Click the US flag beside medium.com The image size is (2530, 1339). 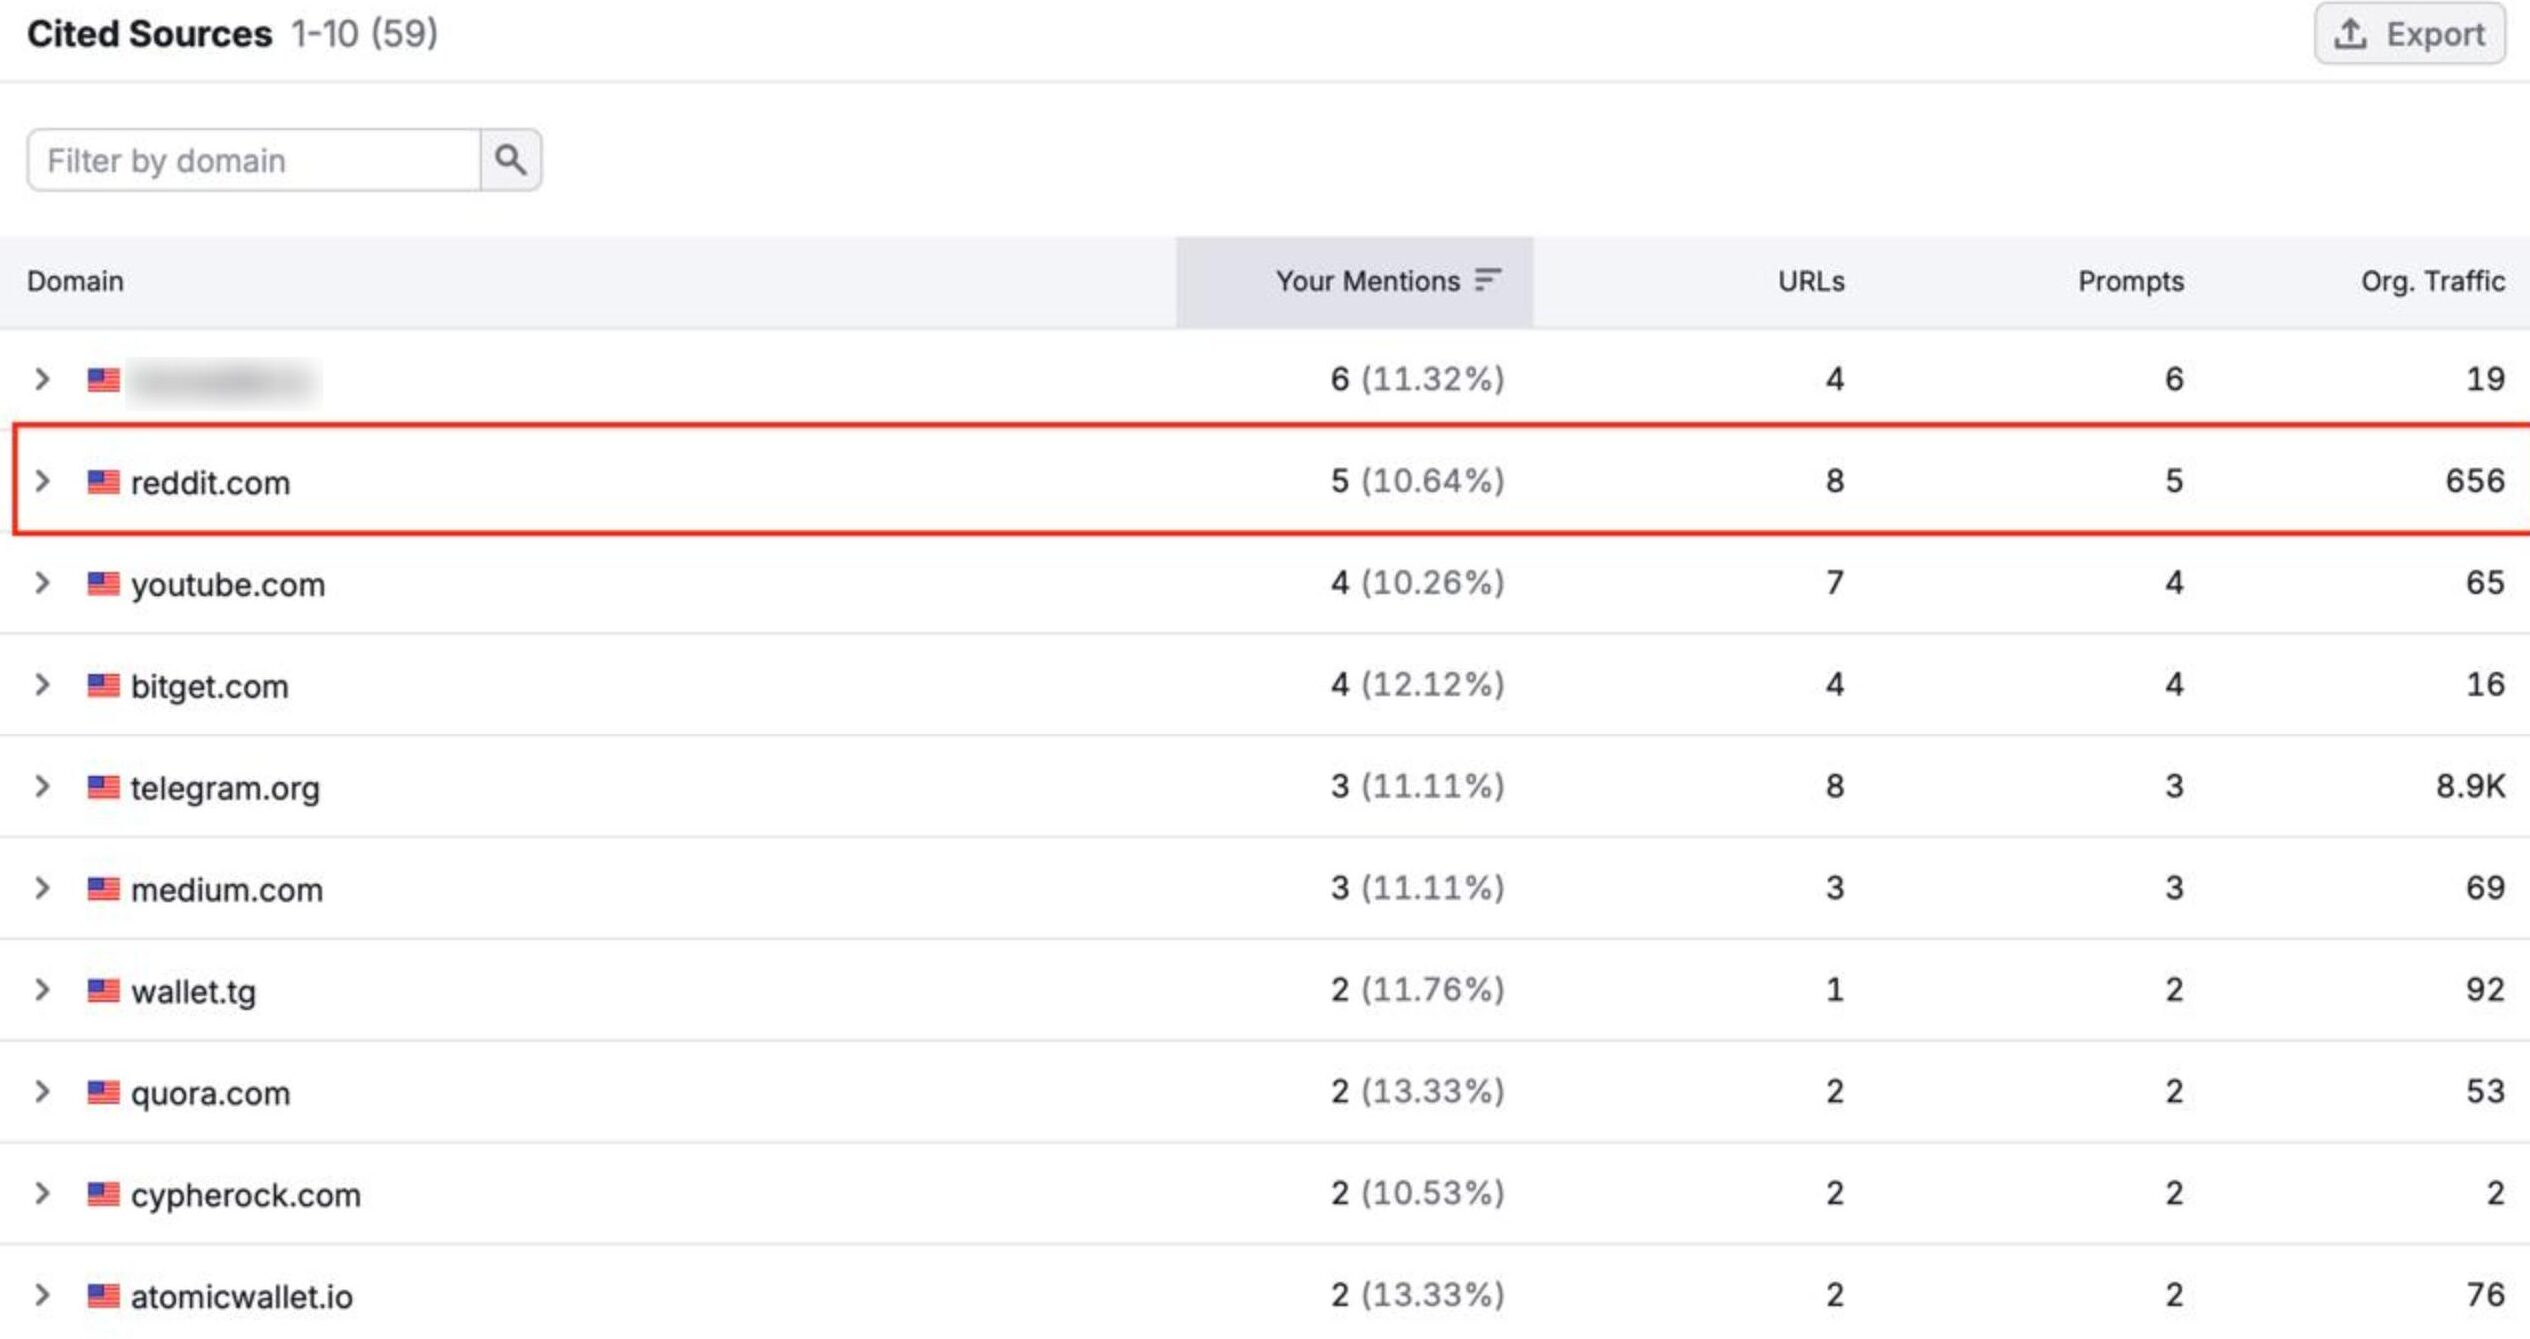(x=103, y=889)
